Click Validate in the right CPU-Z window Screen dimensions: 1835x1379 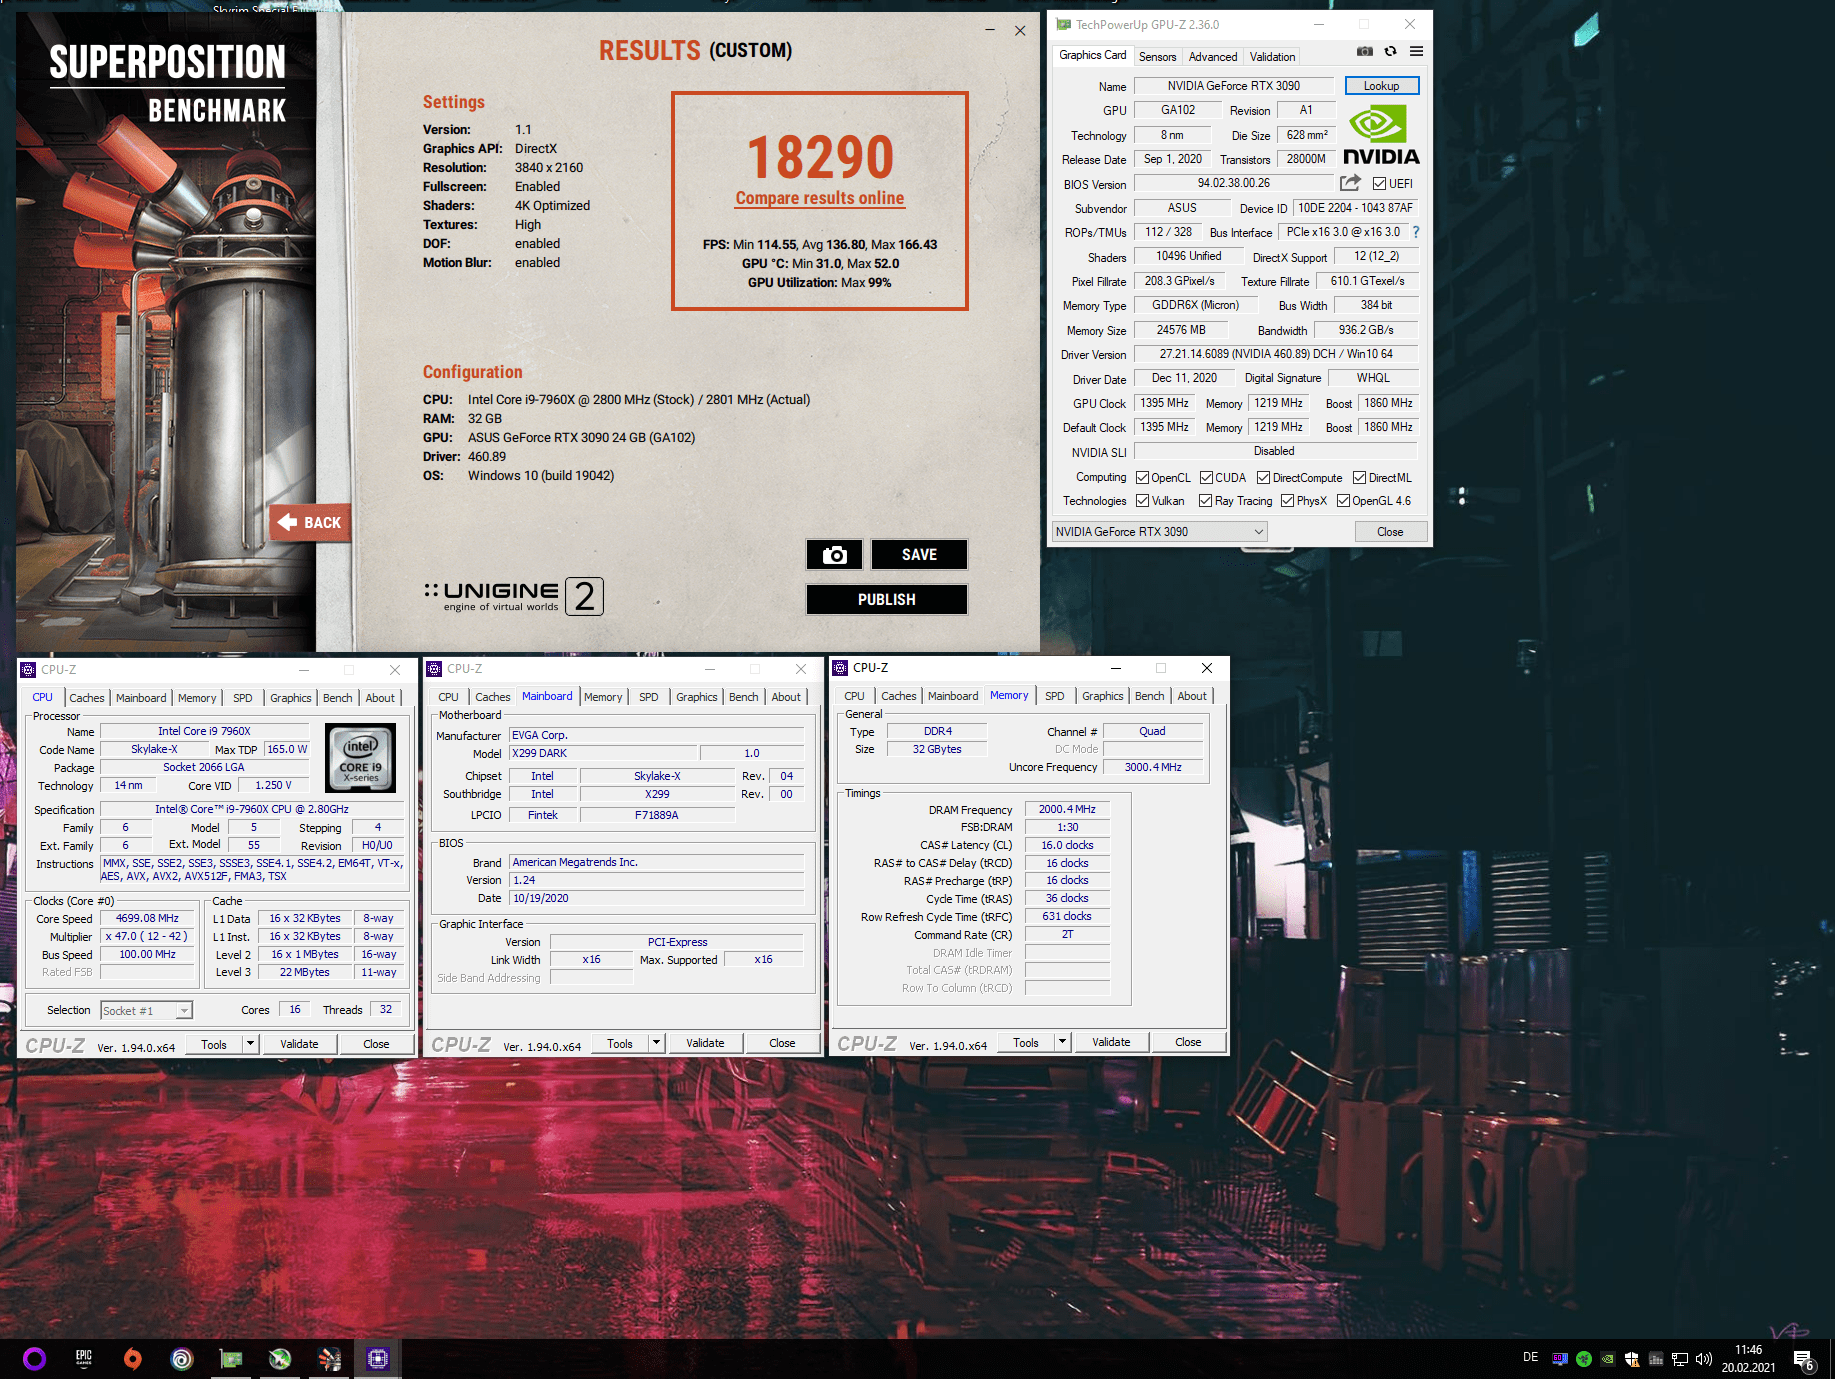click(x=1111, y=1042)
